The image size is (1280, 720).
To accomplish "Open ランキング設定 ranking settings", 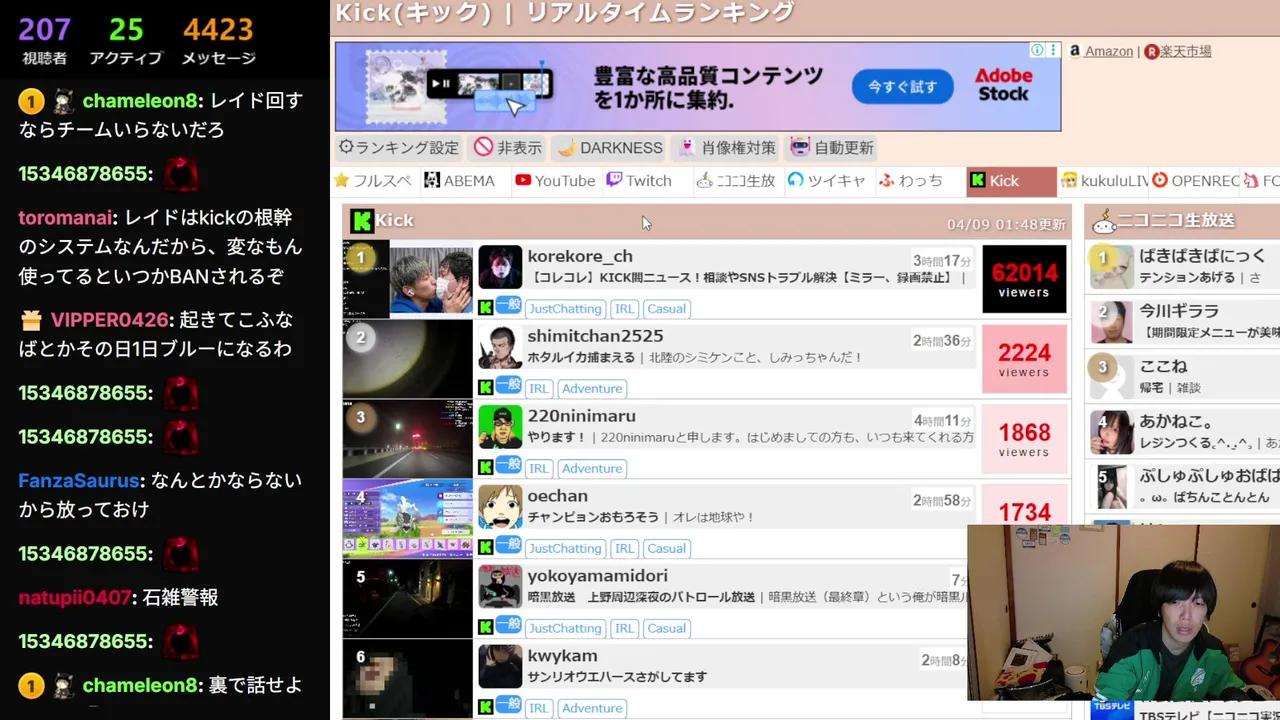I will coord(399,147).
